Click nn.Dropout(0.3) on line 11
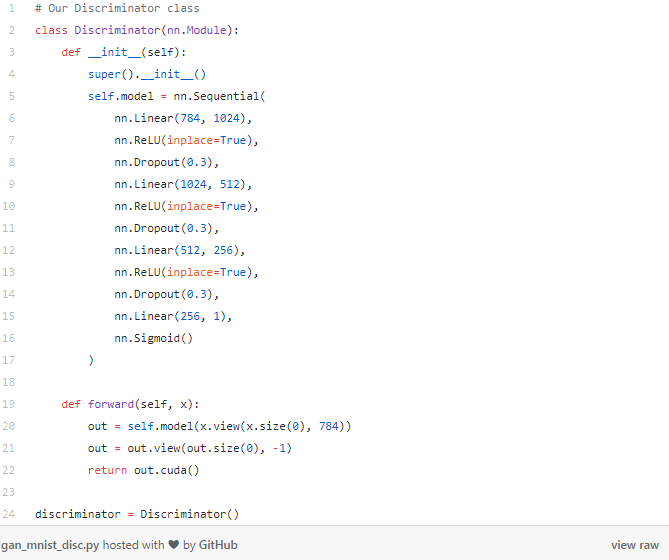The width and height of the screenshot is (669, 560). tap(166, 229)
